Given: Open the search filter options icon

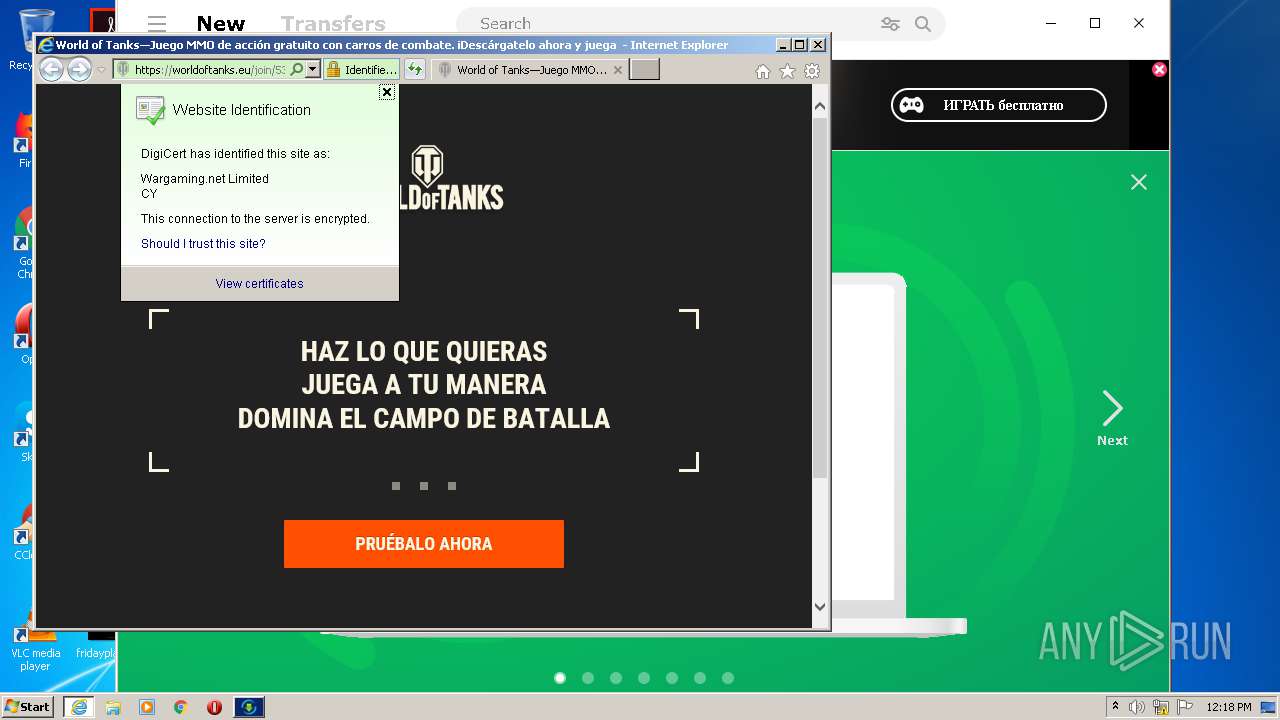Looking at the screenshot, I should [x=890, y=24].
